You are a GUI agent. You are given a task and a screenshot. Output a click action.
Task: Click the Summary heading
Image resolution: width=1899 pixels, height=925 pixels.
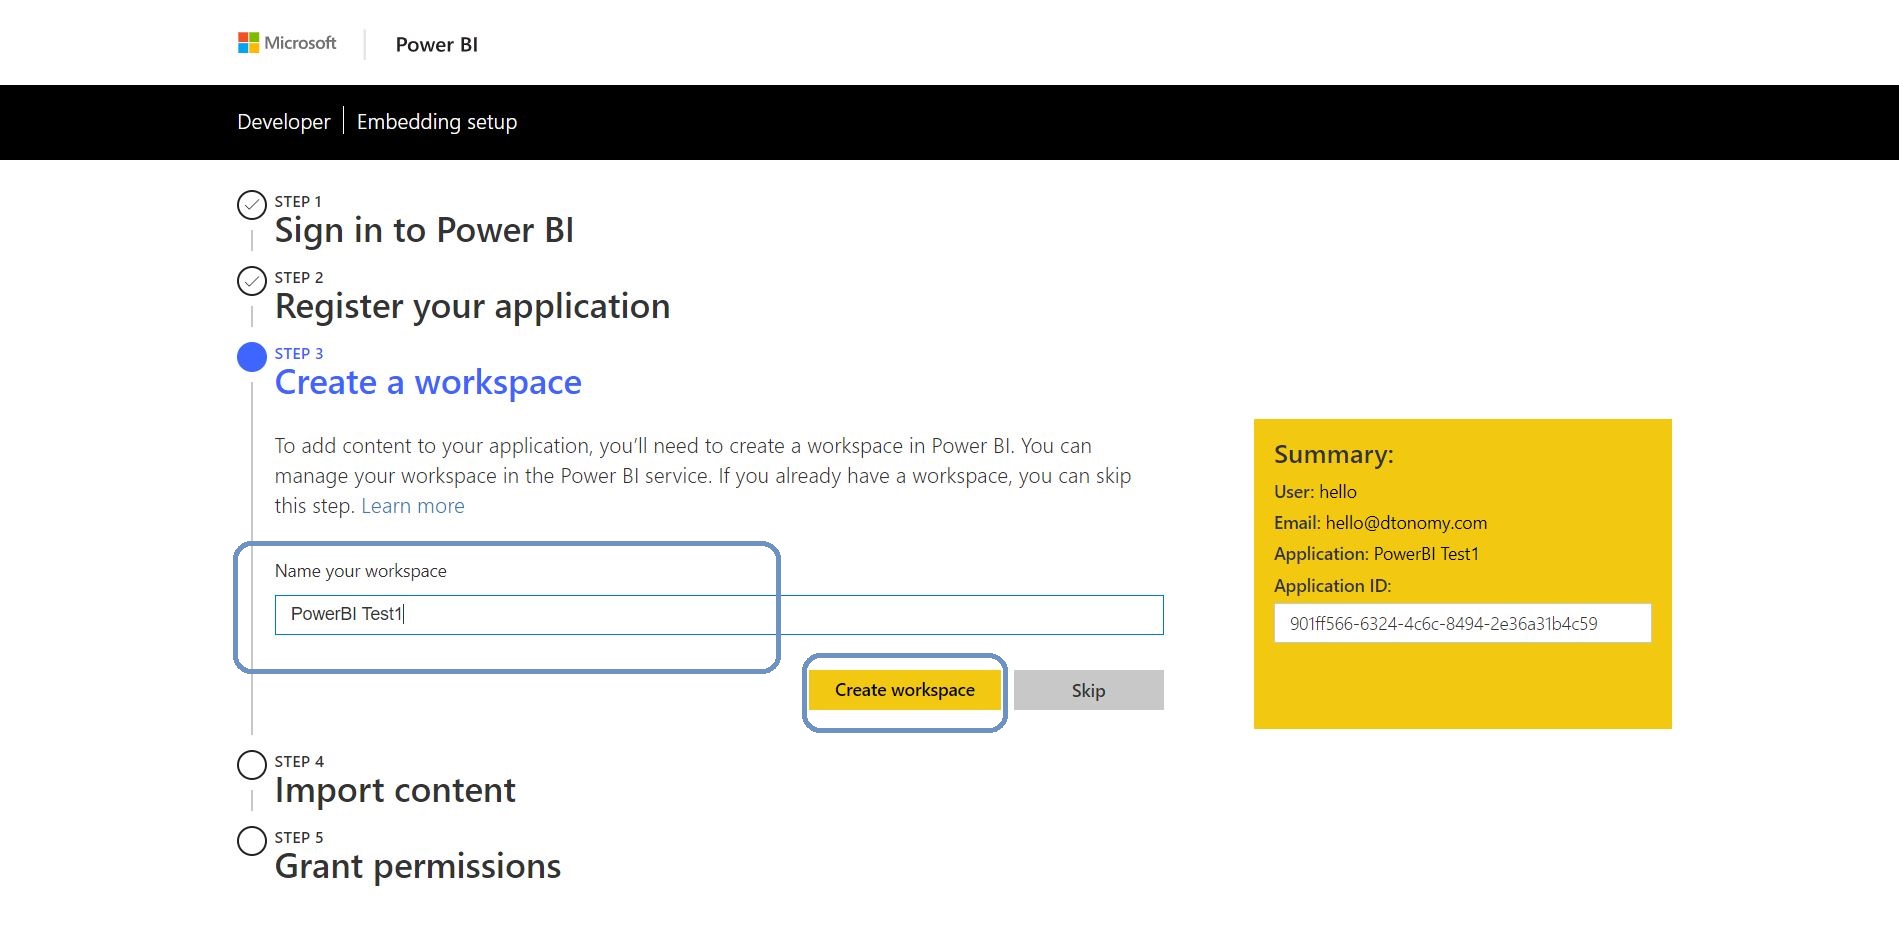[x=1333, y=455]
